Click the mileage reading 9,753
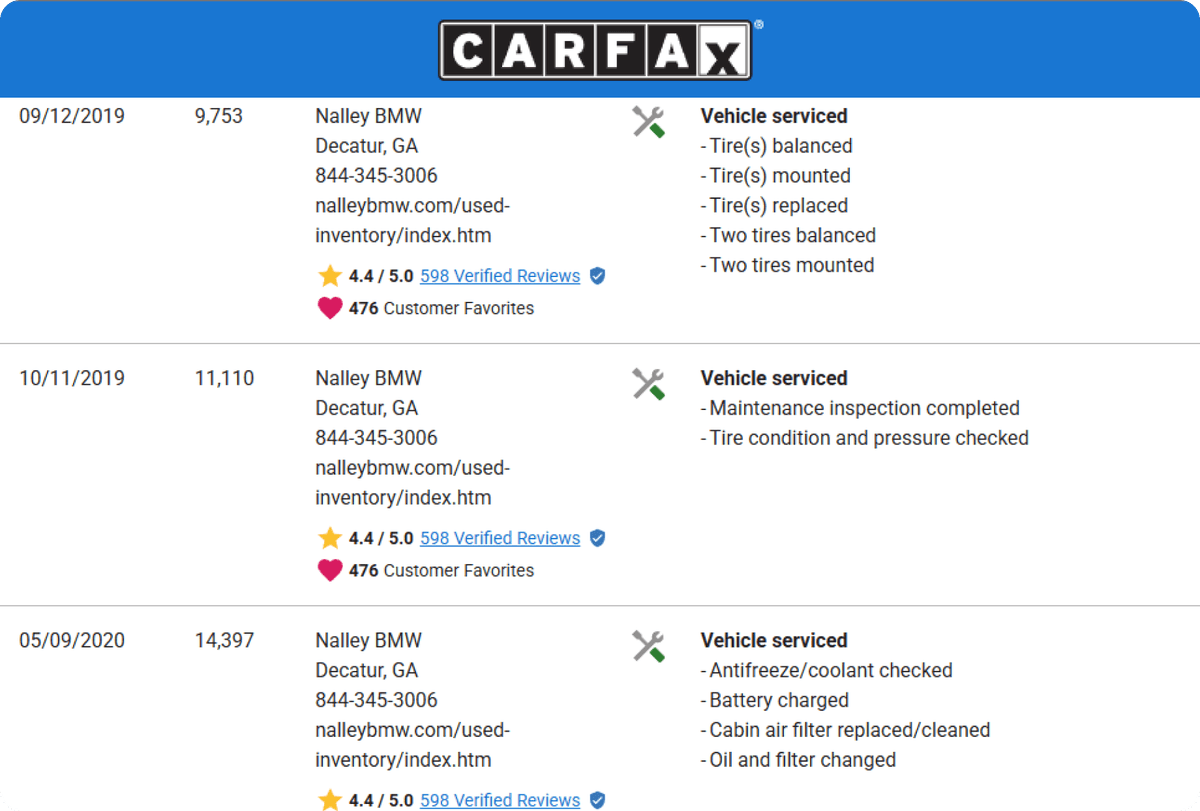Screen dimensions: 1200x811 click(219, 116)
